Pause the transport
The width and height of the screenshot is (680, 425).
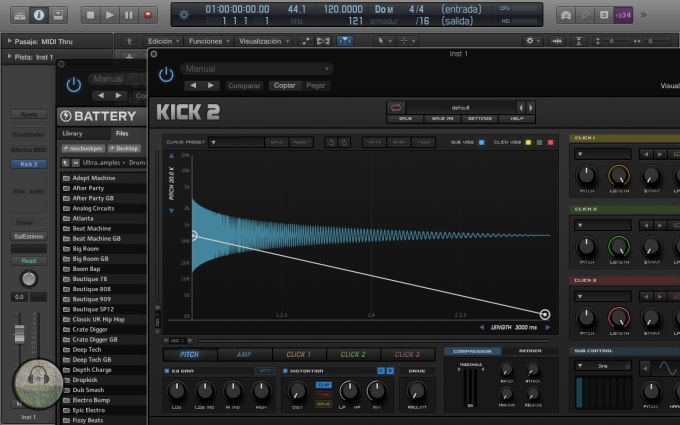coord(128,15)
